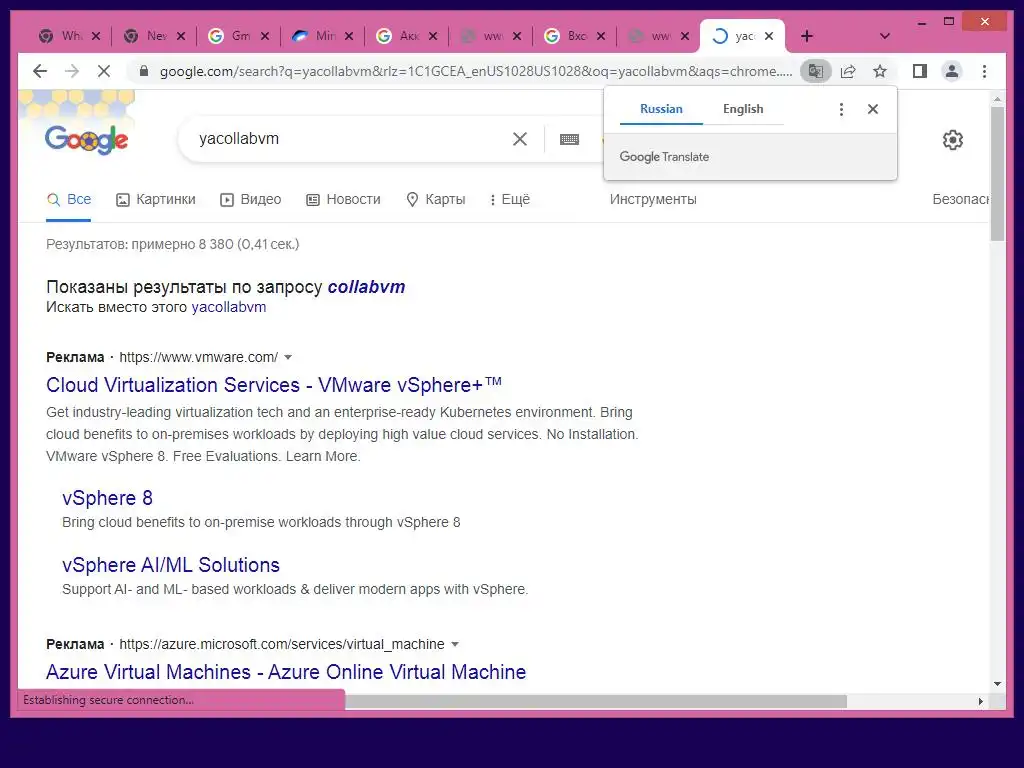Close the Gm... tab
The image size is (1024, 768).
tap(264, 36)
